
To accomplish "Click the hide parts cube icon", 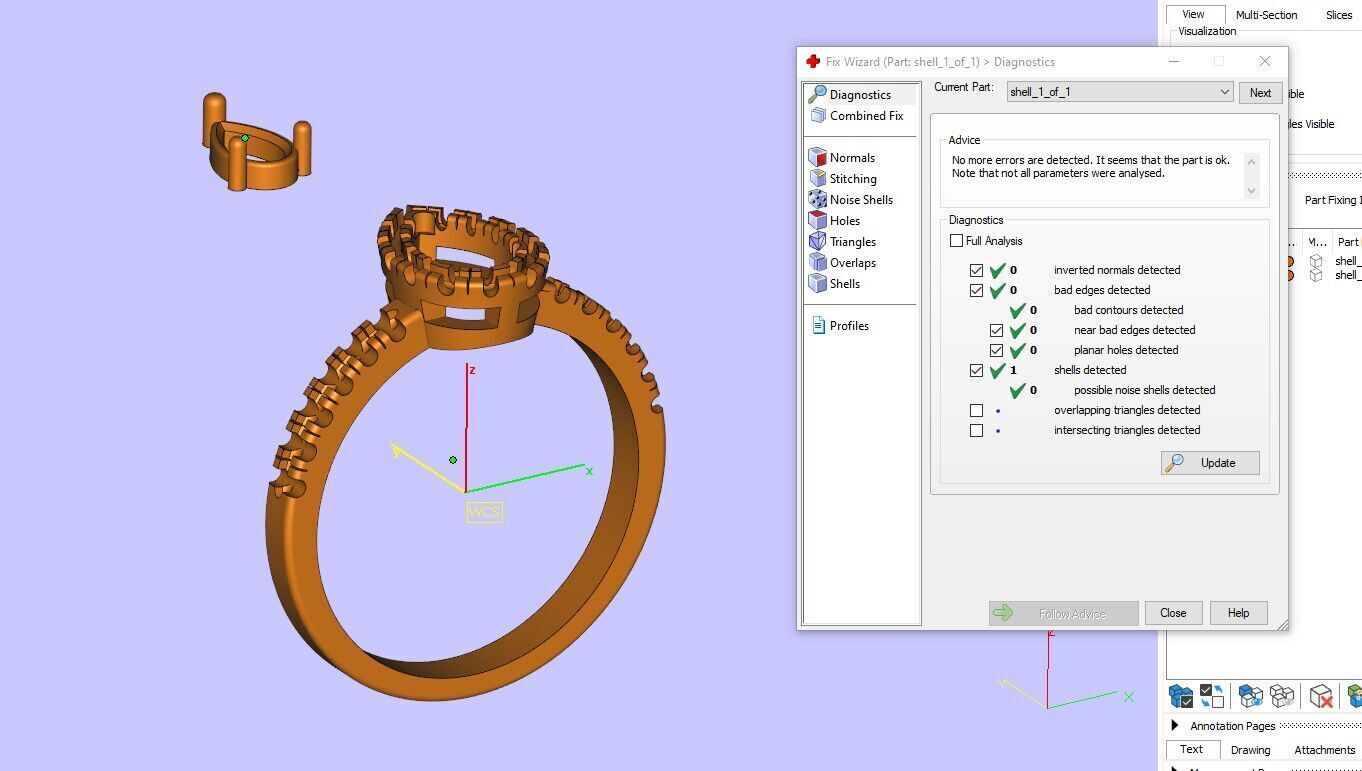I will 1282,696.
